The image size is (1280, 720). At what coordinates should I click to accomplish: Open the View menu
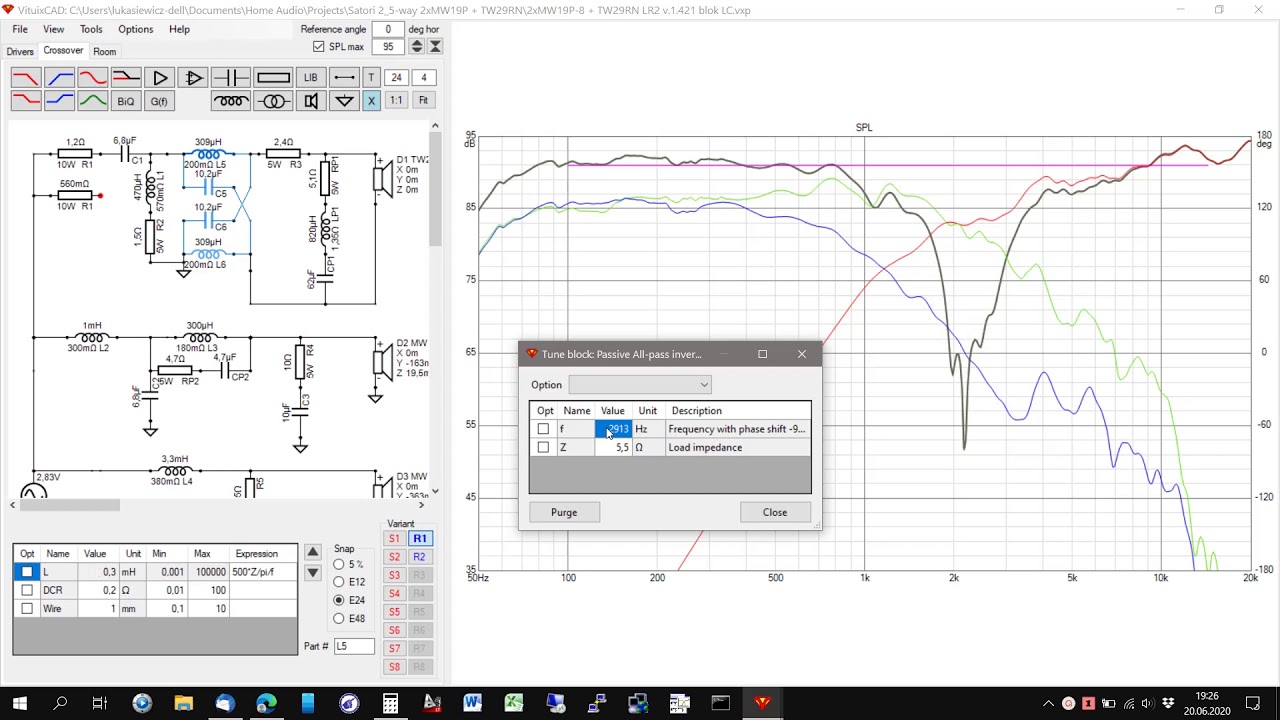[x=53, y=29]
